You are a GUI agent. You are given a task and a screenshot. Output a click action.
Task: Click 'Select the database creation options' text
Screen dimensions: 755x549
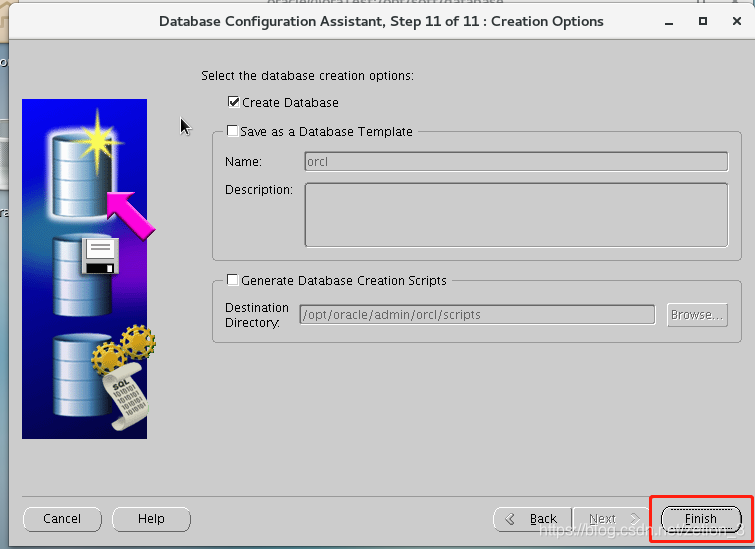[x=307, y=76]
